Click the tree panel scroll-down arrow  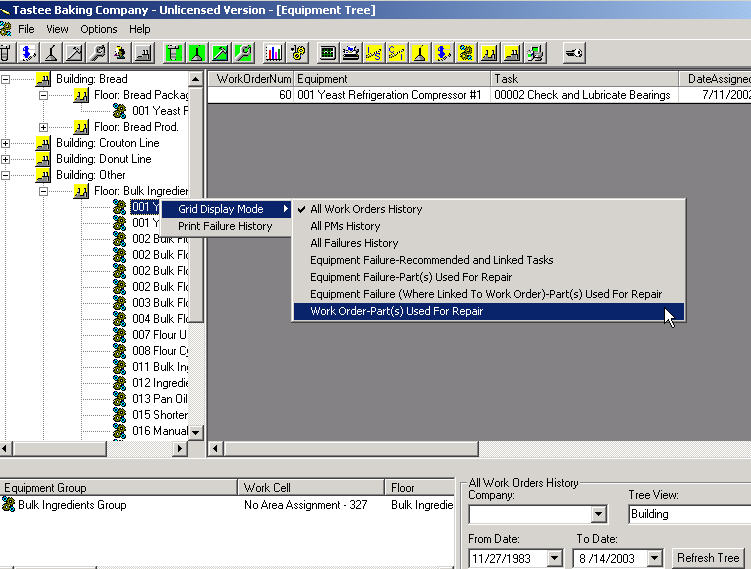195,432
